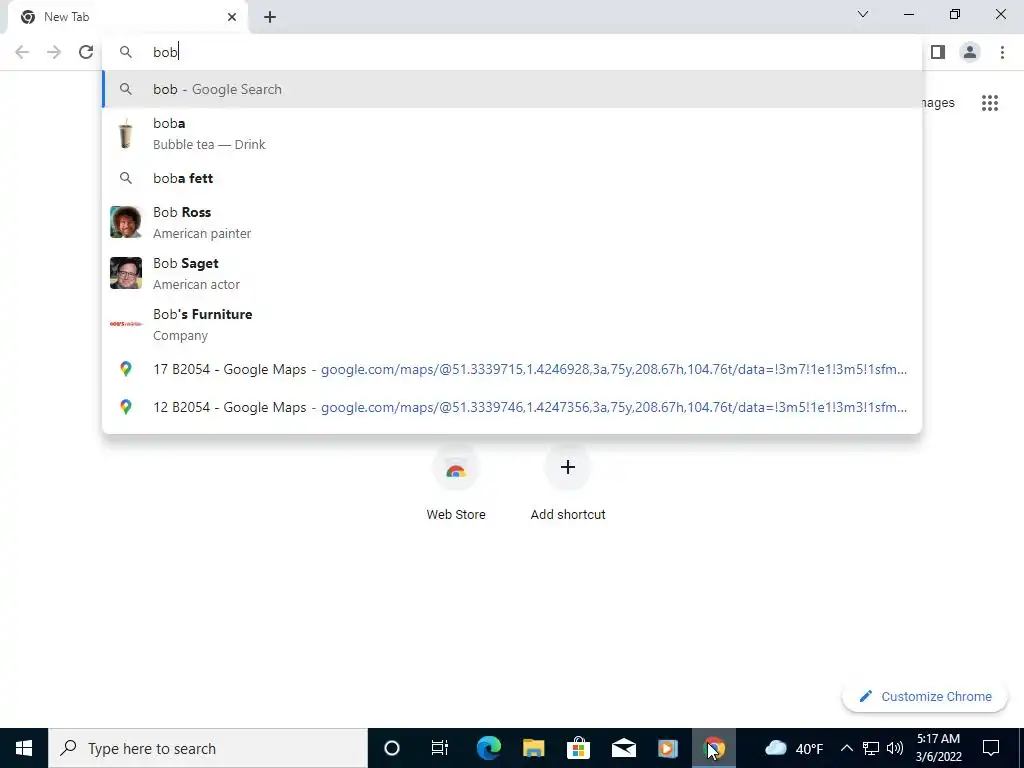Open Task View on the taskbar
Viewport: 1024px width, 768px height.
pos(440,748)
